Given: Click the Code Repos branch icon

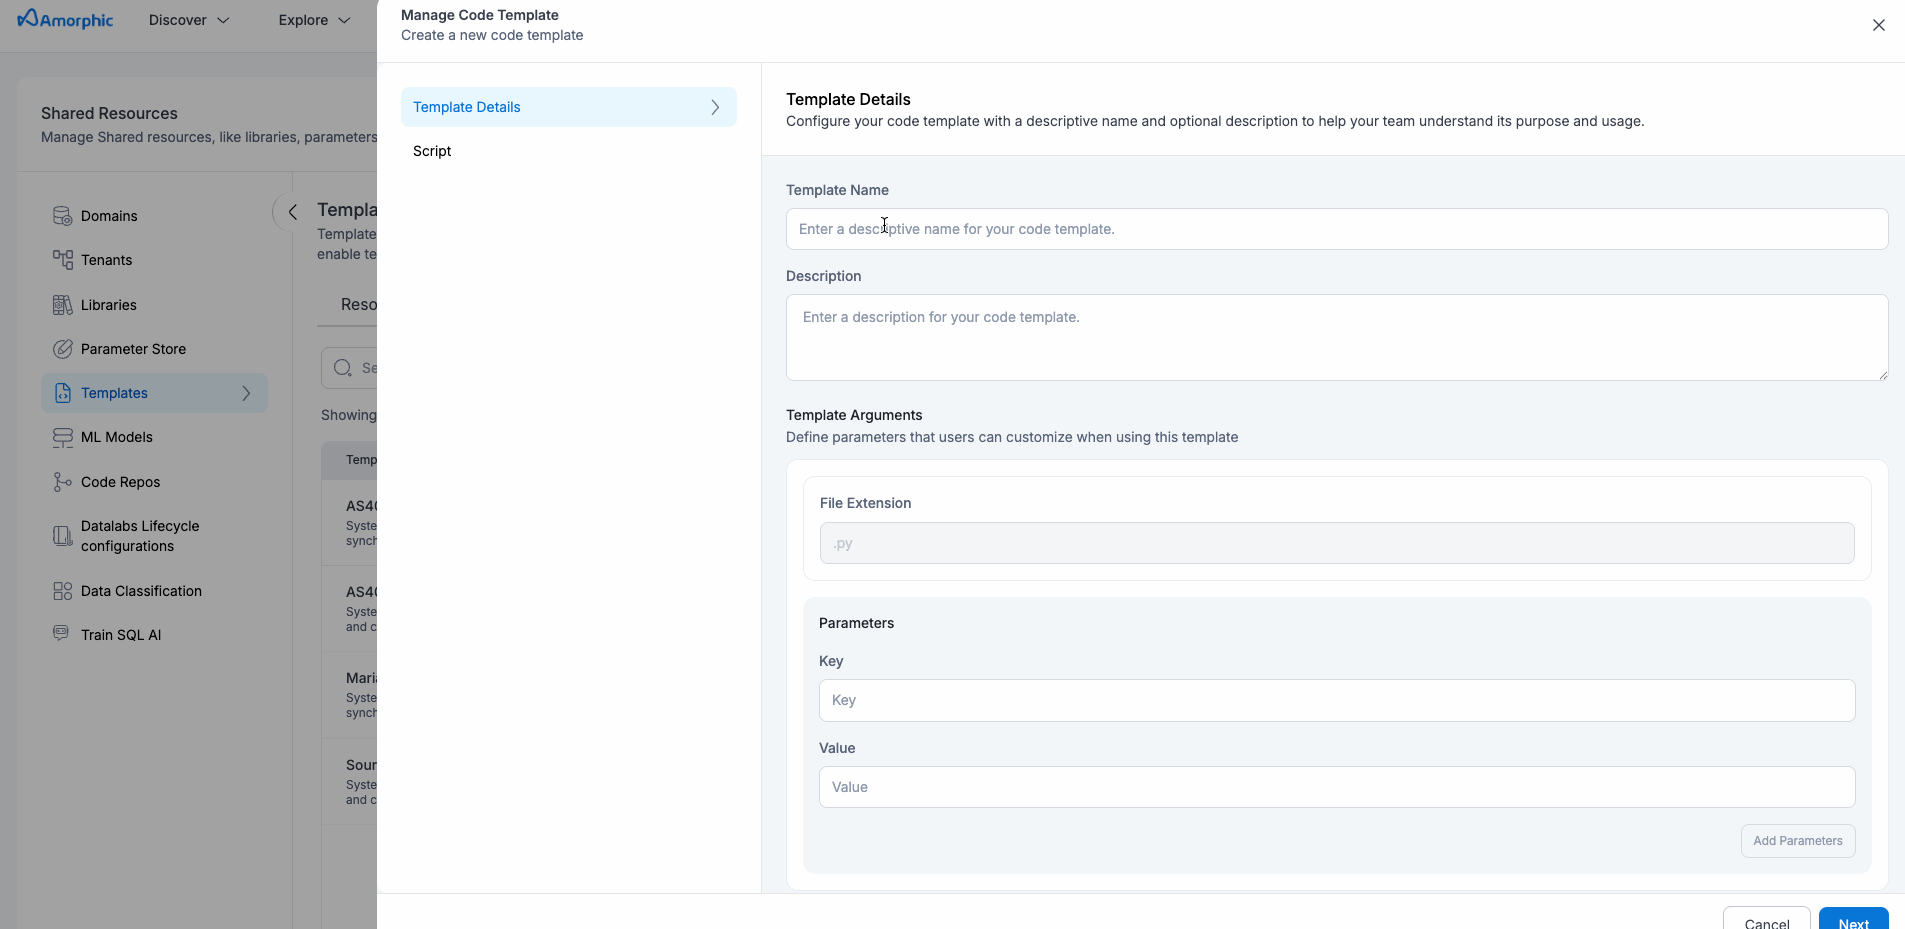Looking at the screenshot, I should (62, 482).
